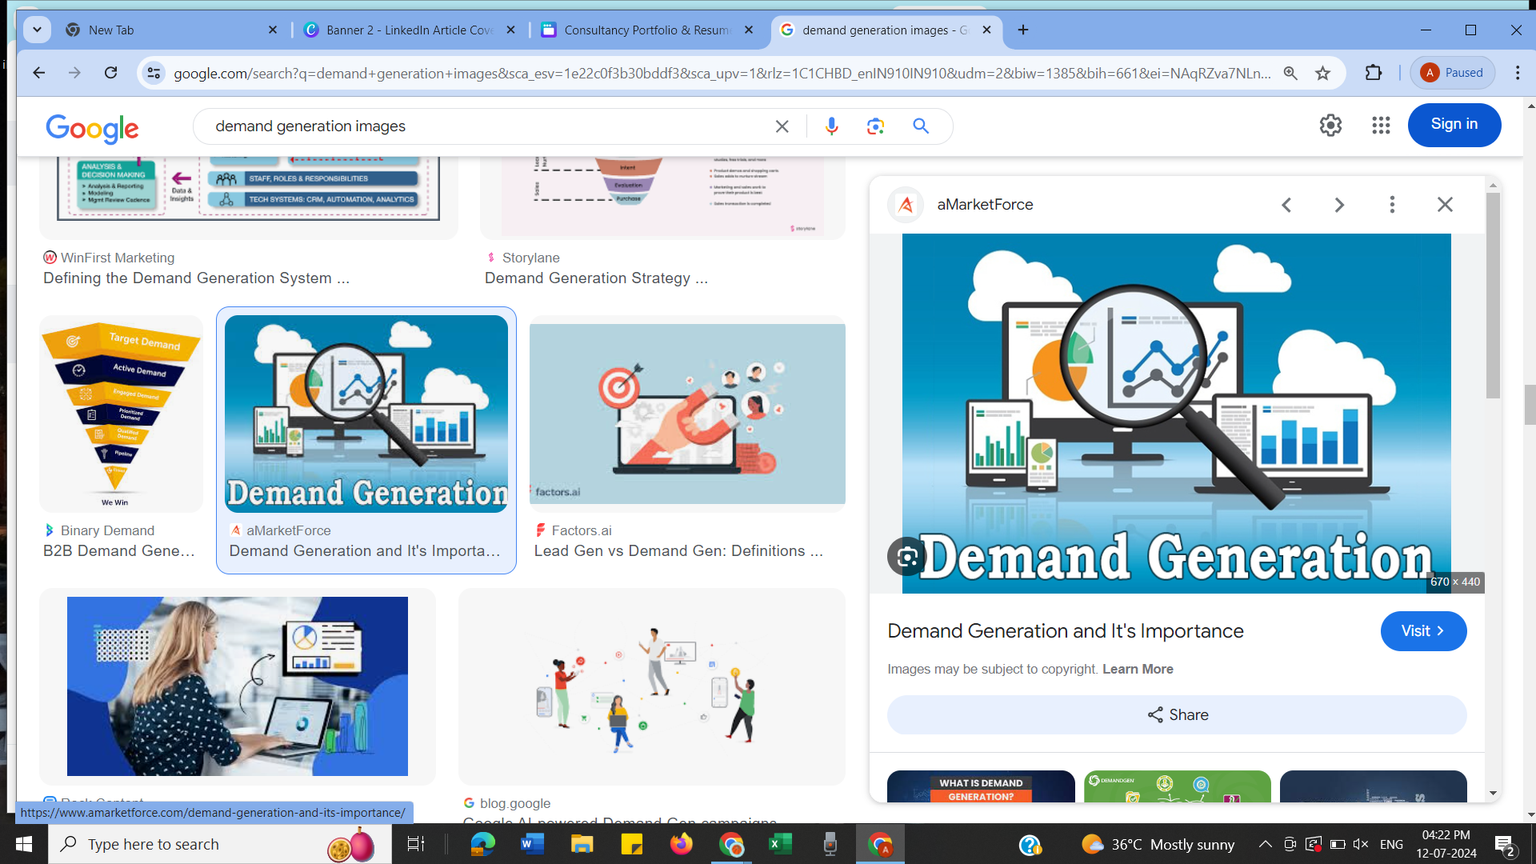Close the demand generation images tab
Screen dimensions: 1536x864
click(987, 30)
